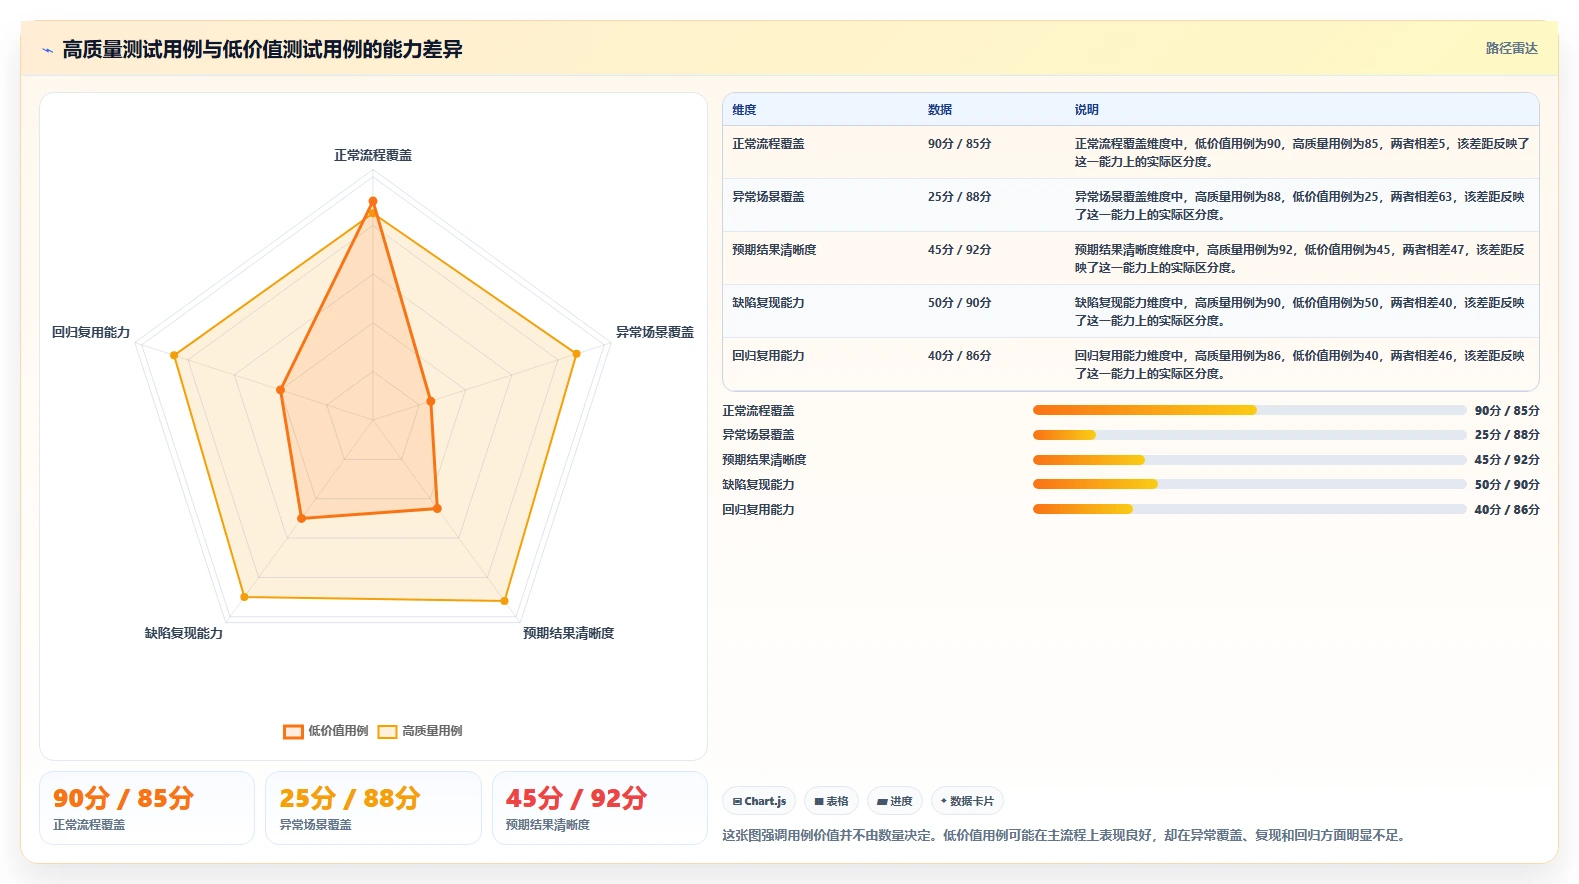Click the 低价值用例 point on 回归复用能力 axis
The height and width of the screenshot is (884, 1579).
[x=281, y=390]
